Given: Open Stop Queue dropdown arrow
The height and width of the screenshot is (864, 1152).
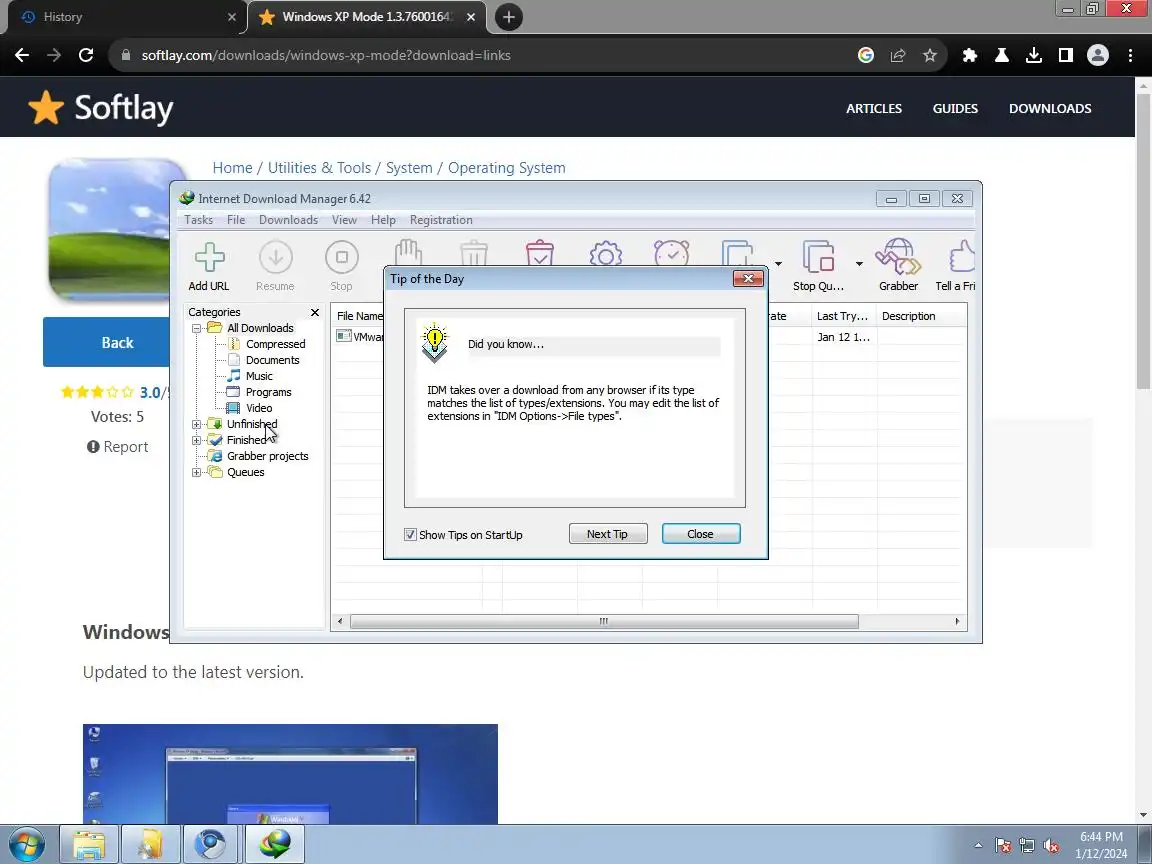Looking at the screenshot, I should (x=859, y=264).
